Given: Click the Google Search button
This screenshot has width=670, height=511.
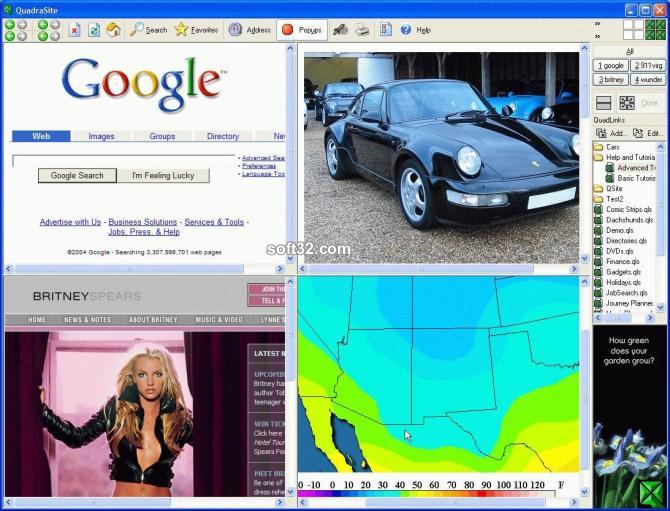Looking at the screenshot, I should (x=77, y=176).
